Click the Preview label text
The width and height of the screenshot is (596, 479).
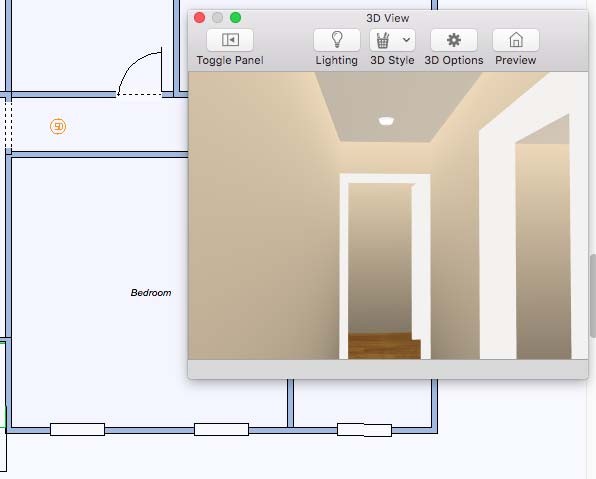pyautogui.click(x=516, y=60)
